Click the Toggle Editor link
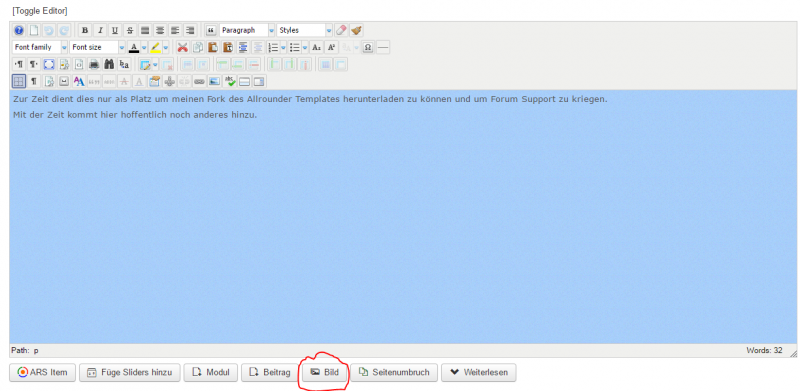Image resolution: width=800 pixels, height=391 pixels. (x=40, y=11)
